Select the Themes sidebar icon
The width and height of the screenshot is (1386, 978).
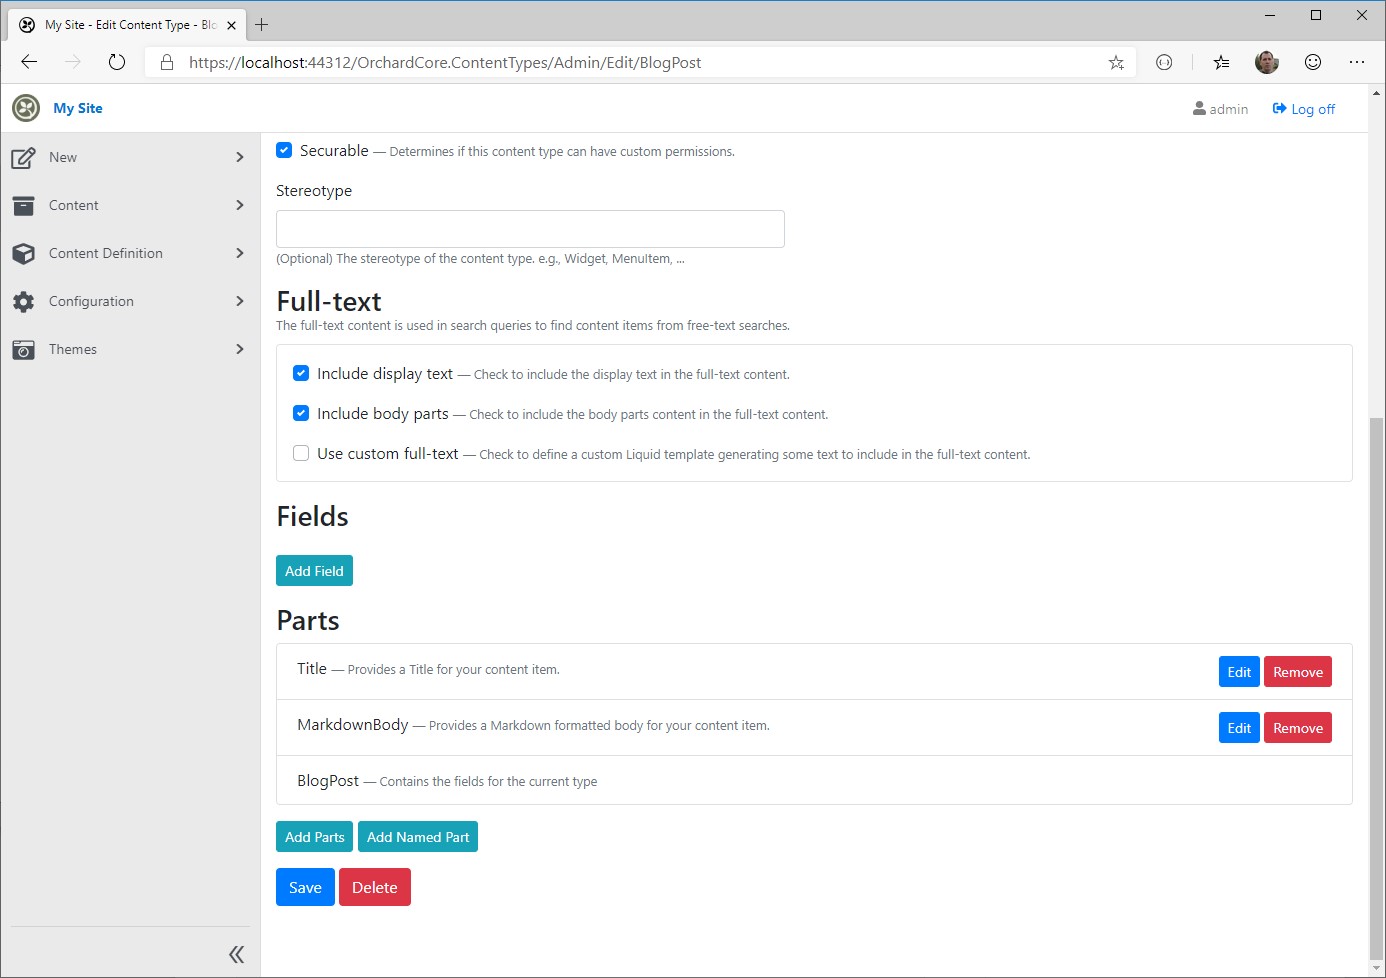pos(22,349)
